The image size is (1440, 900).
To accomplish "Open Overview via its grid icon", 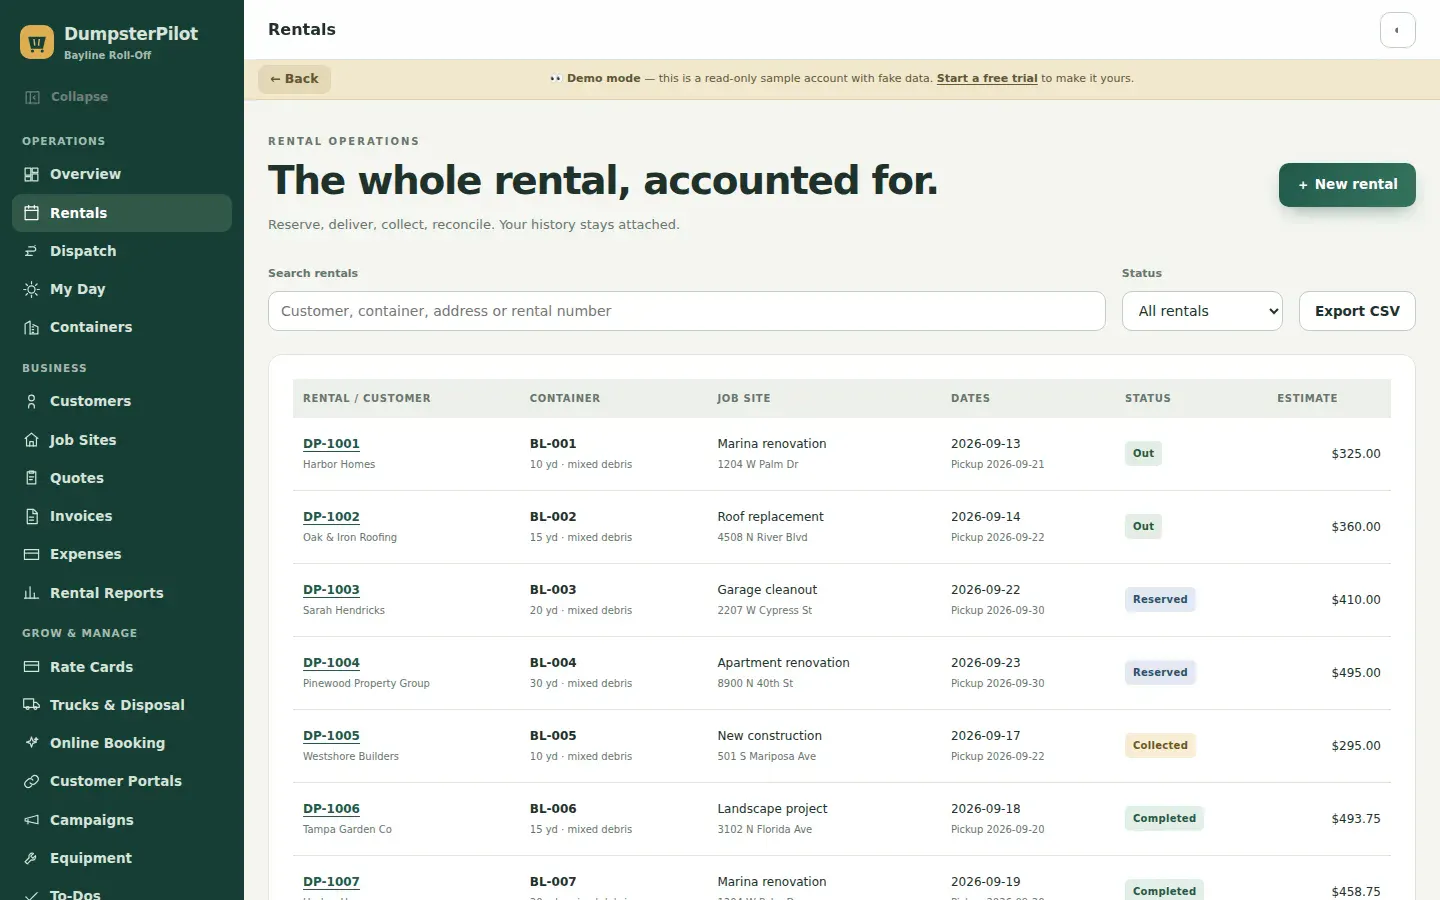I will (32, 174).
